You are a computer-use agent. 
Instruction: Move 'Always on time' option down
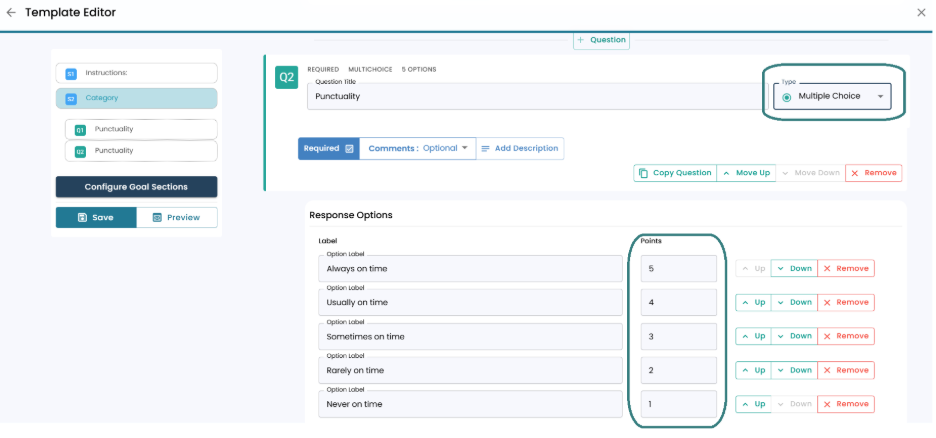pos(794,269)
